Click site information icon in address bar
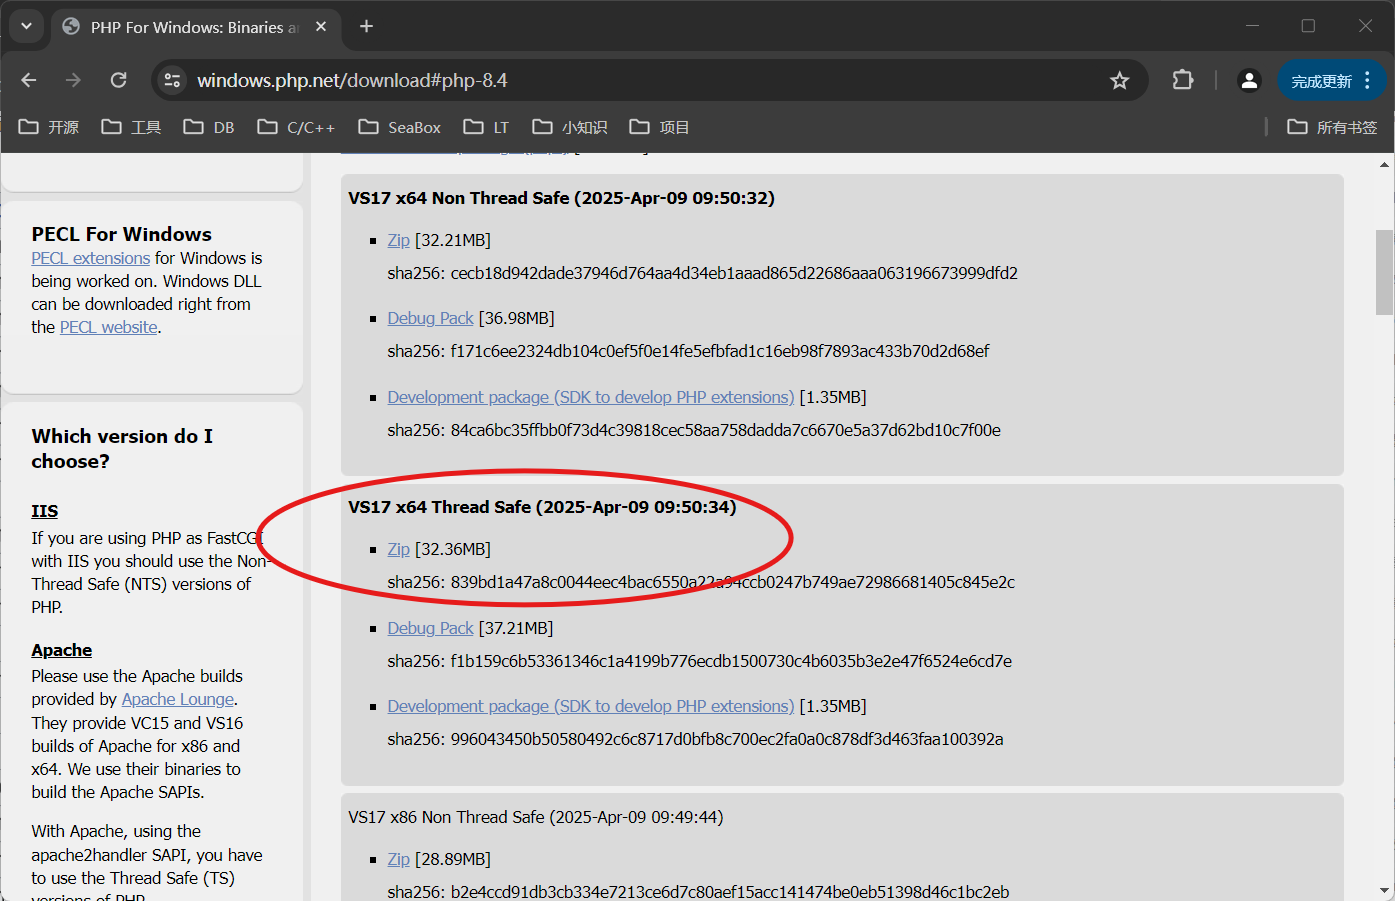 coord(172,80)
